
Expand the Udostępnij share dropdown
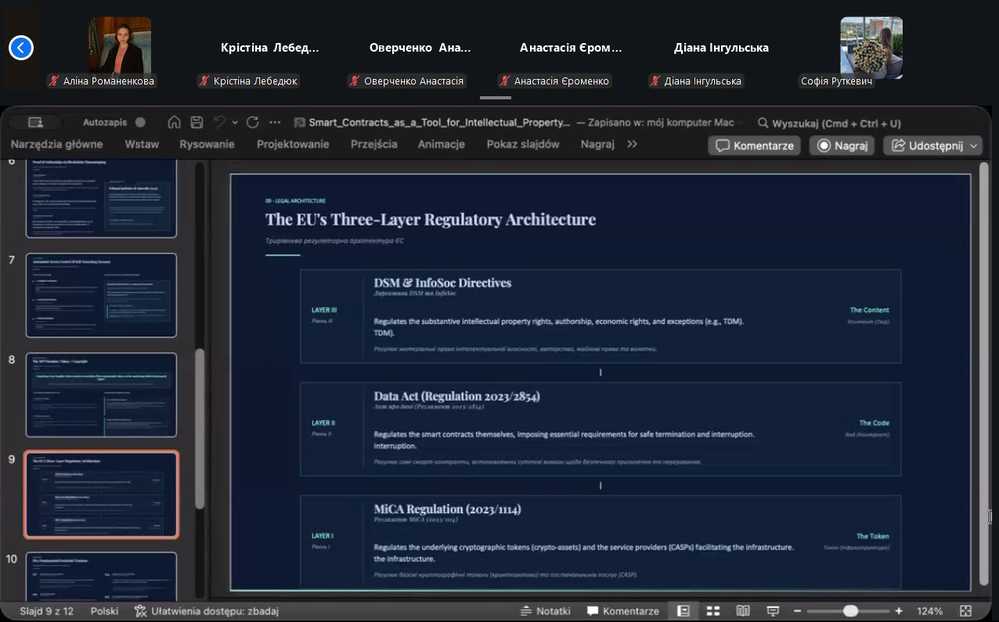(x=973, y=145)
